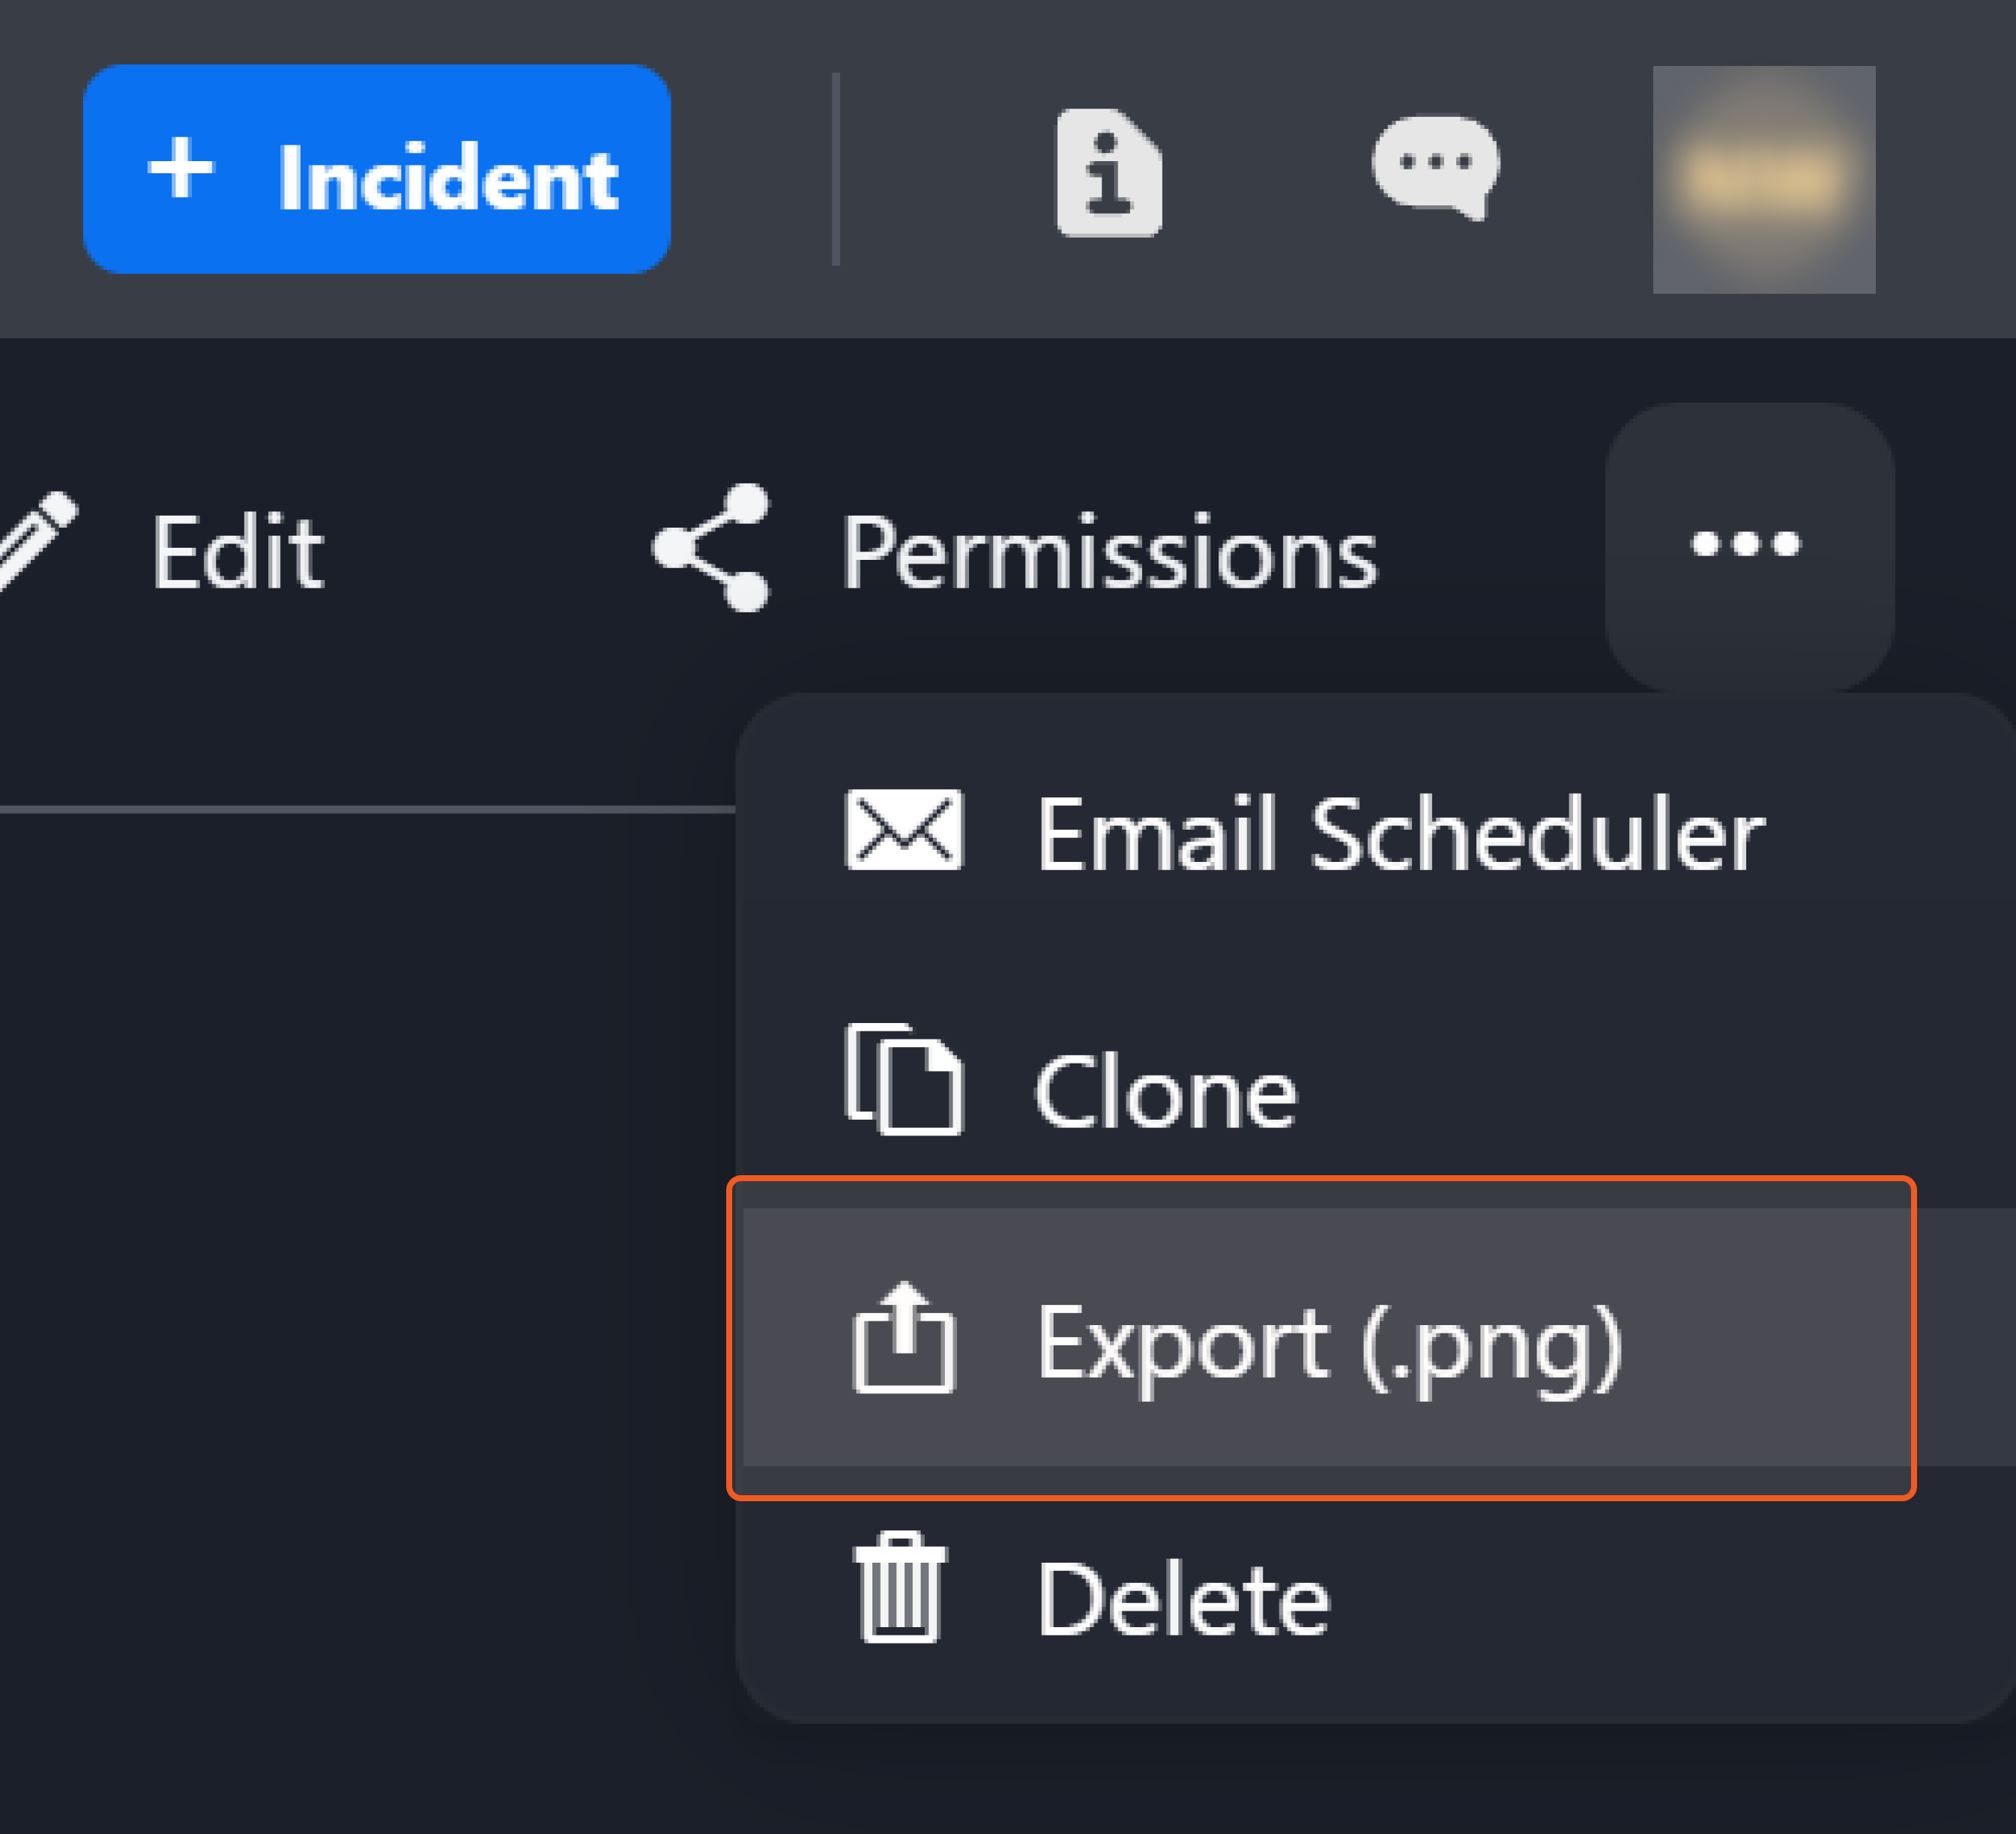Select Email Scheduler from the menu
The height and width of the screenshot is (1834, 2016).
tap(1399, 834)
